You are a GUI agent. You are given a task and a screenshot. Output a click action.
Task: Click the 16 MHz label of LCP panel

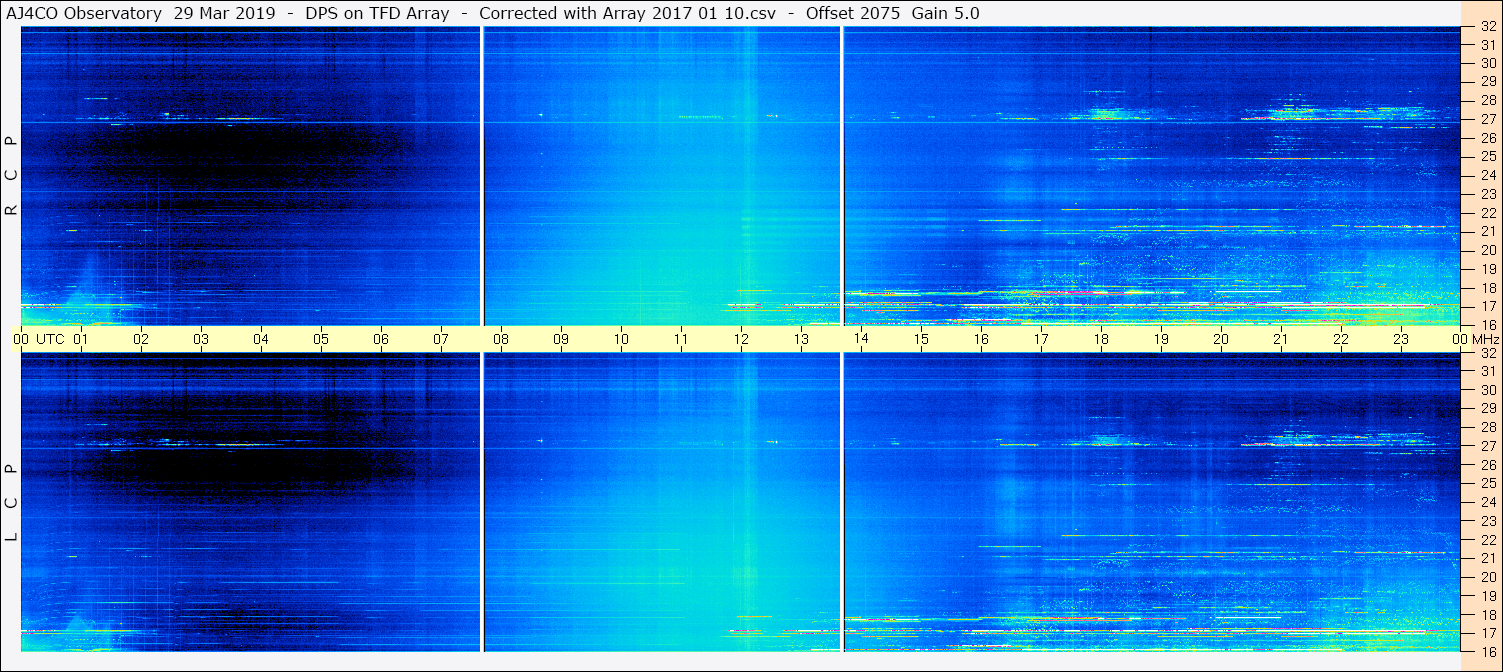[1487, 651]
